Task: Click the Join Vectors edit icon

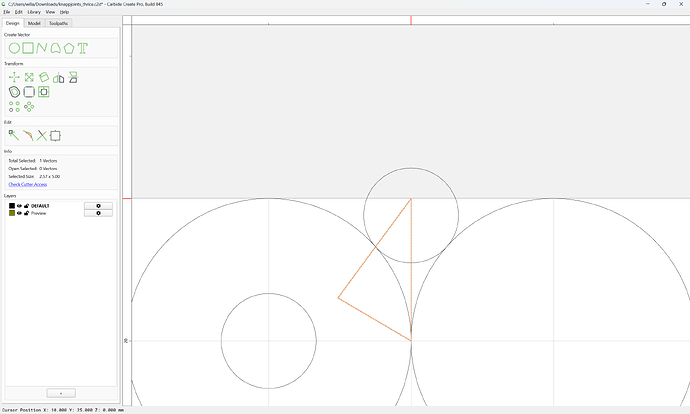Action: coord(28,136)
